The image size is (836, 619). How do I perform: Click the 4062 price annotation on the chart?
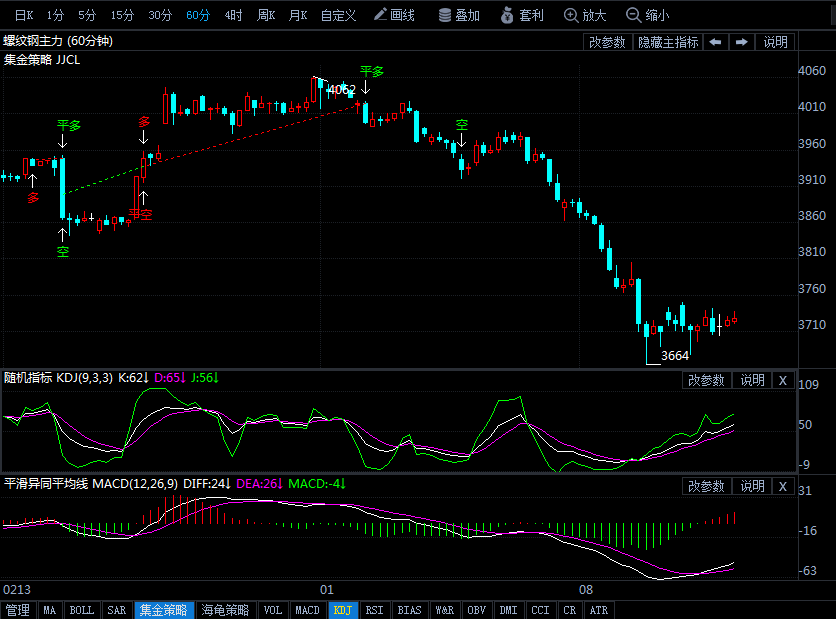pos(341,90)
